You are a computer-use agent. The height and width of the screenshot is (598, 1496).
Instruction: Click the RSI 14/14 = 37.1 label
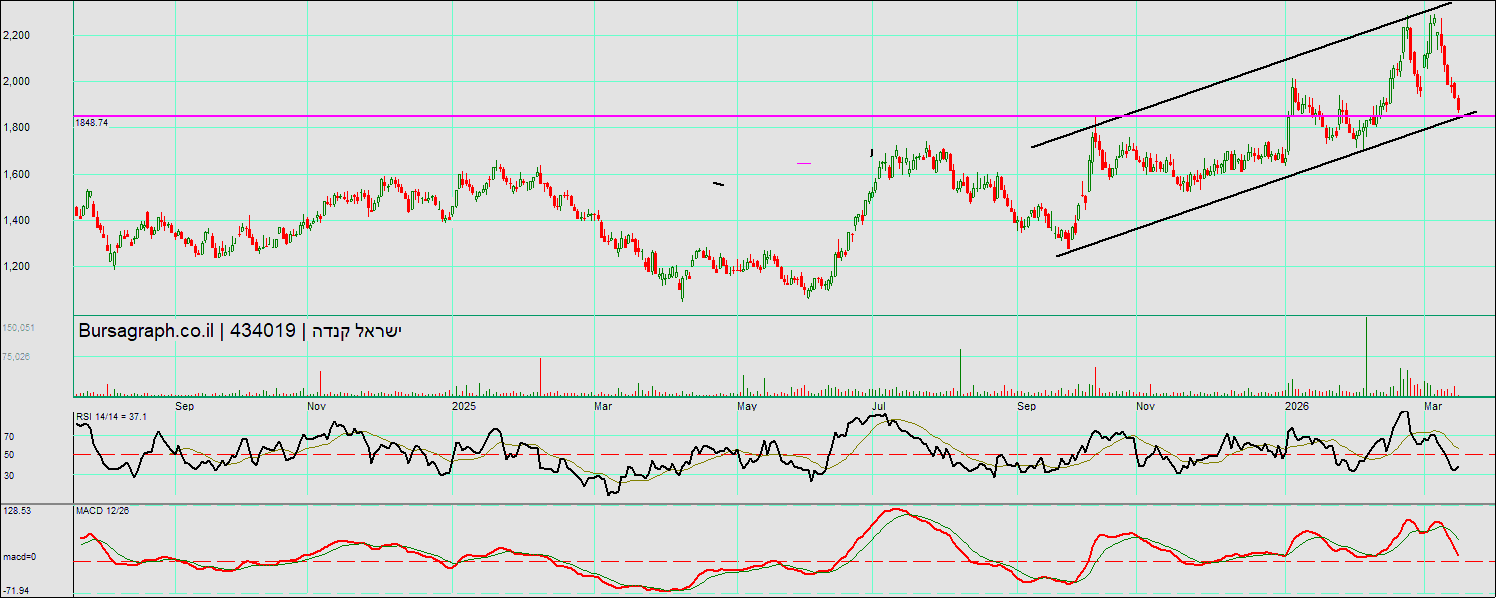click(112, 416)
